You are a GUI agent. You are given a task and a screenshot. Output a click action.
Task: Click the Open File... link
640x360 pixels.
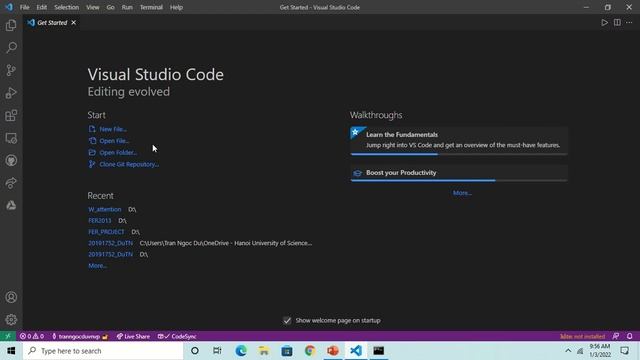[x=109, y=141]
